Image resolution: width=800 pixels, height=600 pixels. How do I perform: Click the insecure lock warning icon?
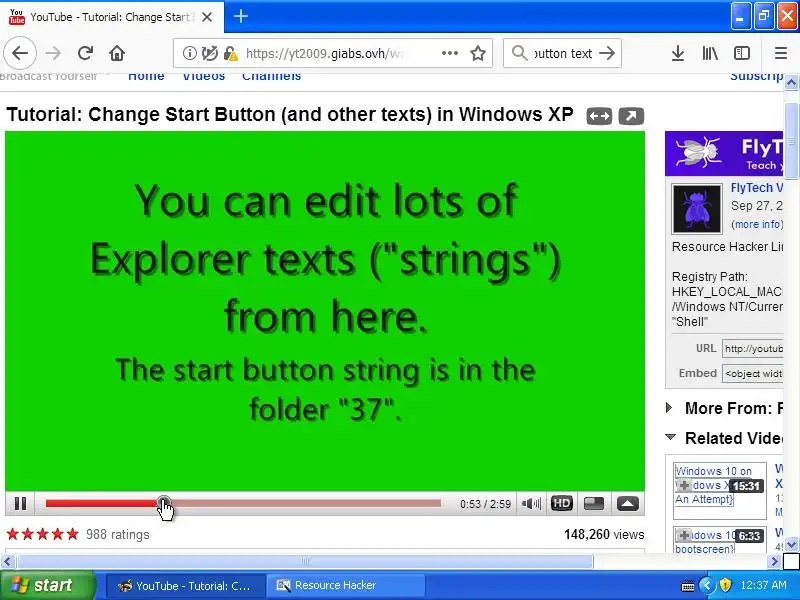[x=231, y=53]
